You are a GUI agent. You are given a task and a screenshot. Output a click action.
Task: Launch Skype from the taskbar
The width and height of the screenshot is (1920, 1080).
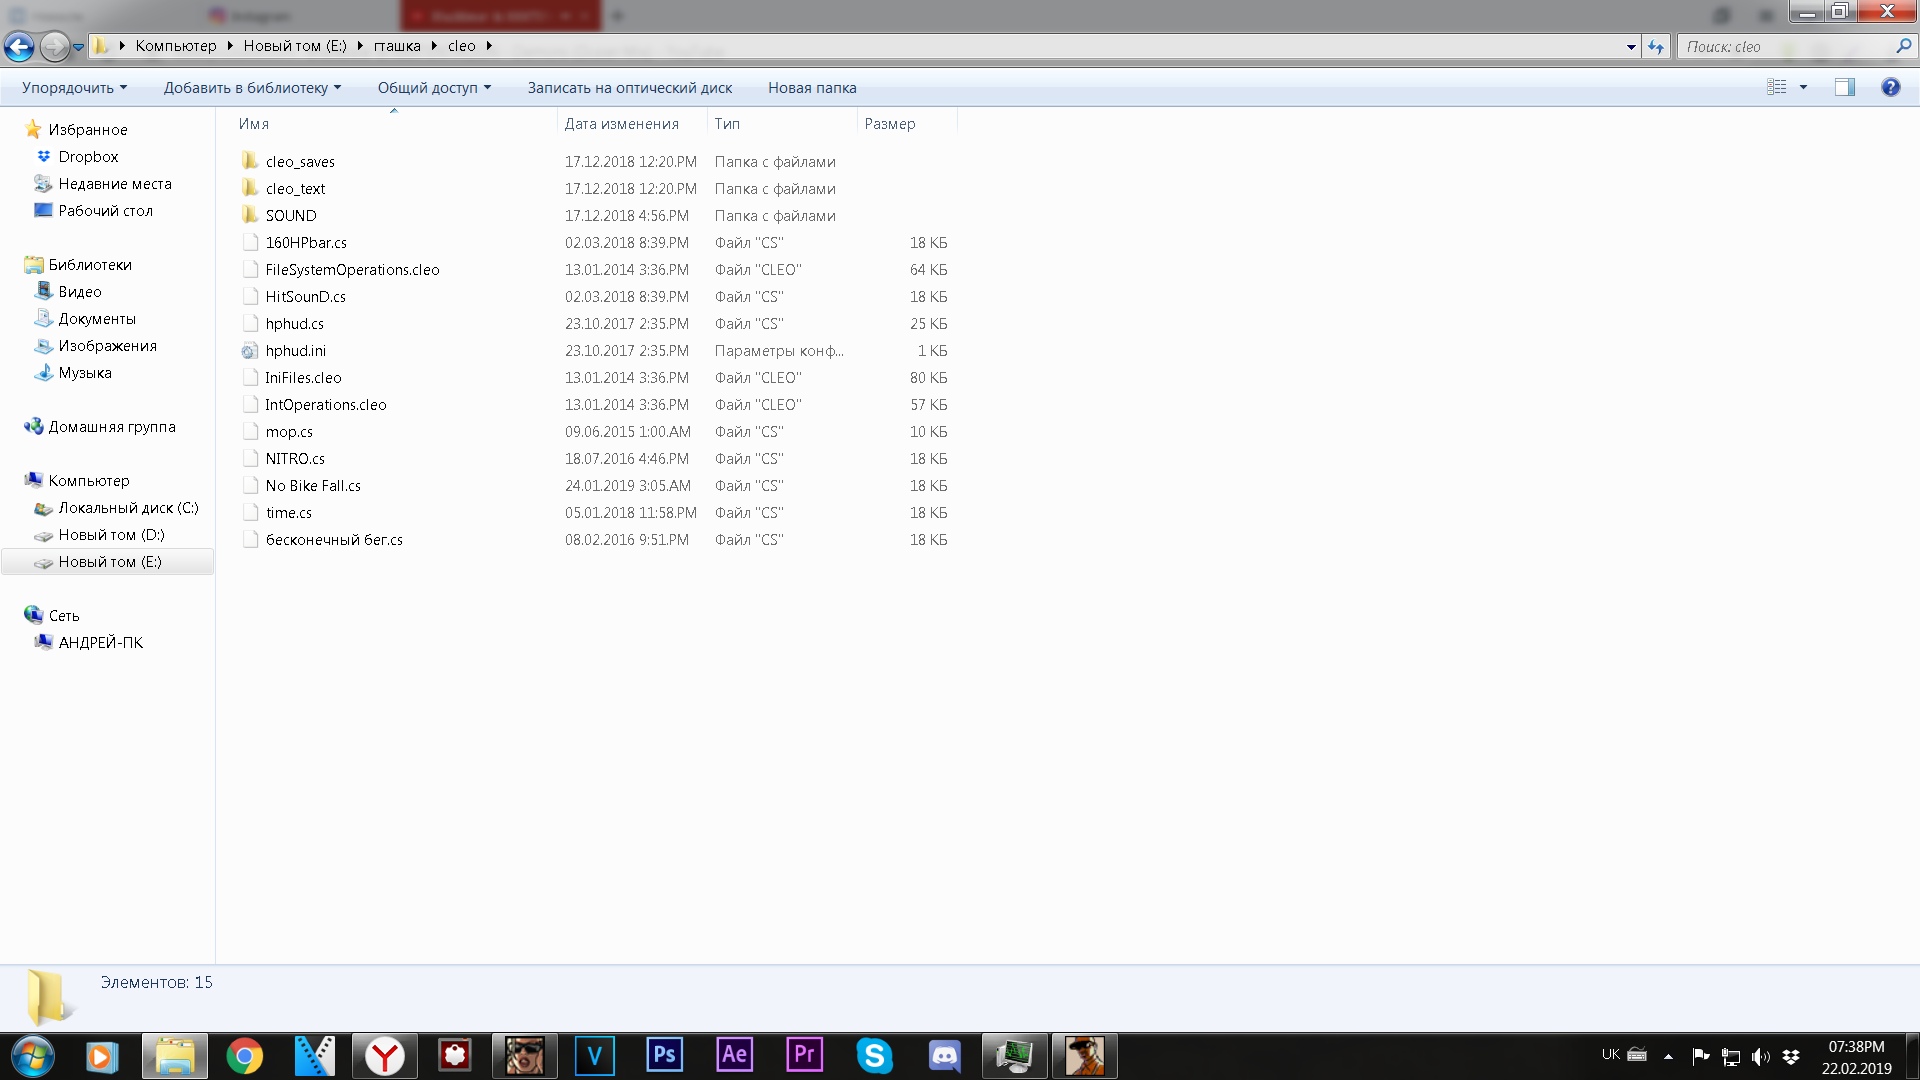pos(874,1055)
